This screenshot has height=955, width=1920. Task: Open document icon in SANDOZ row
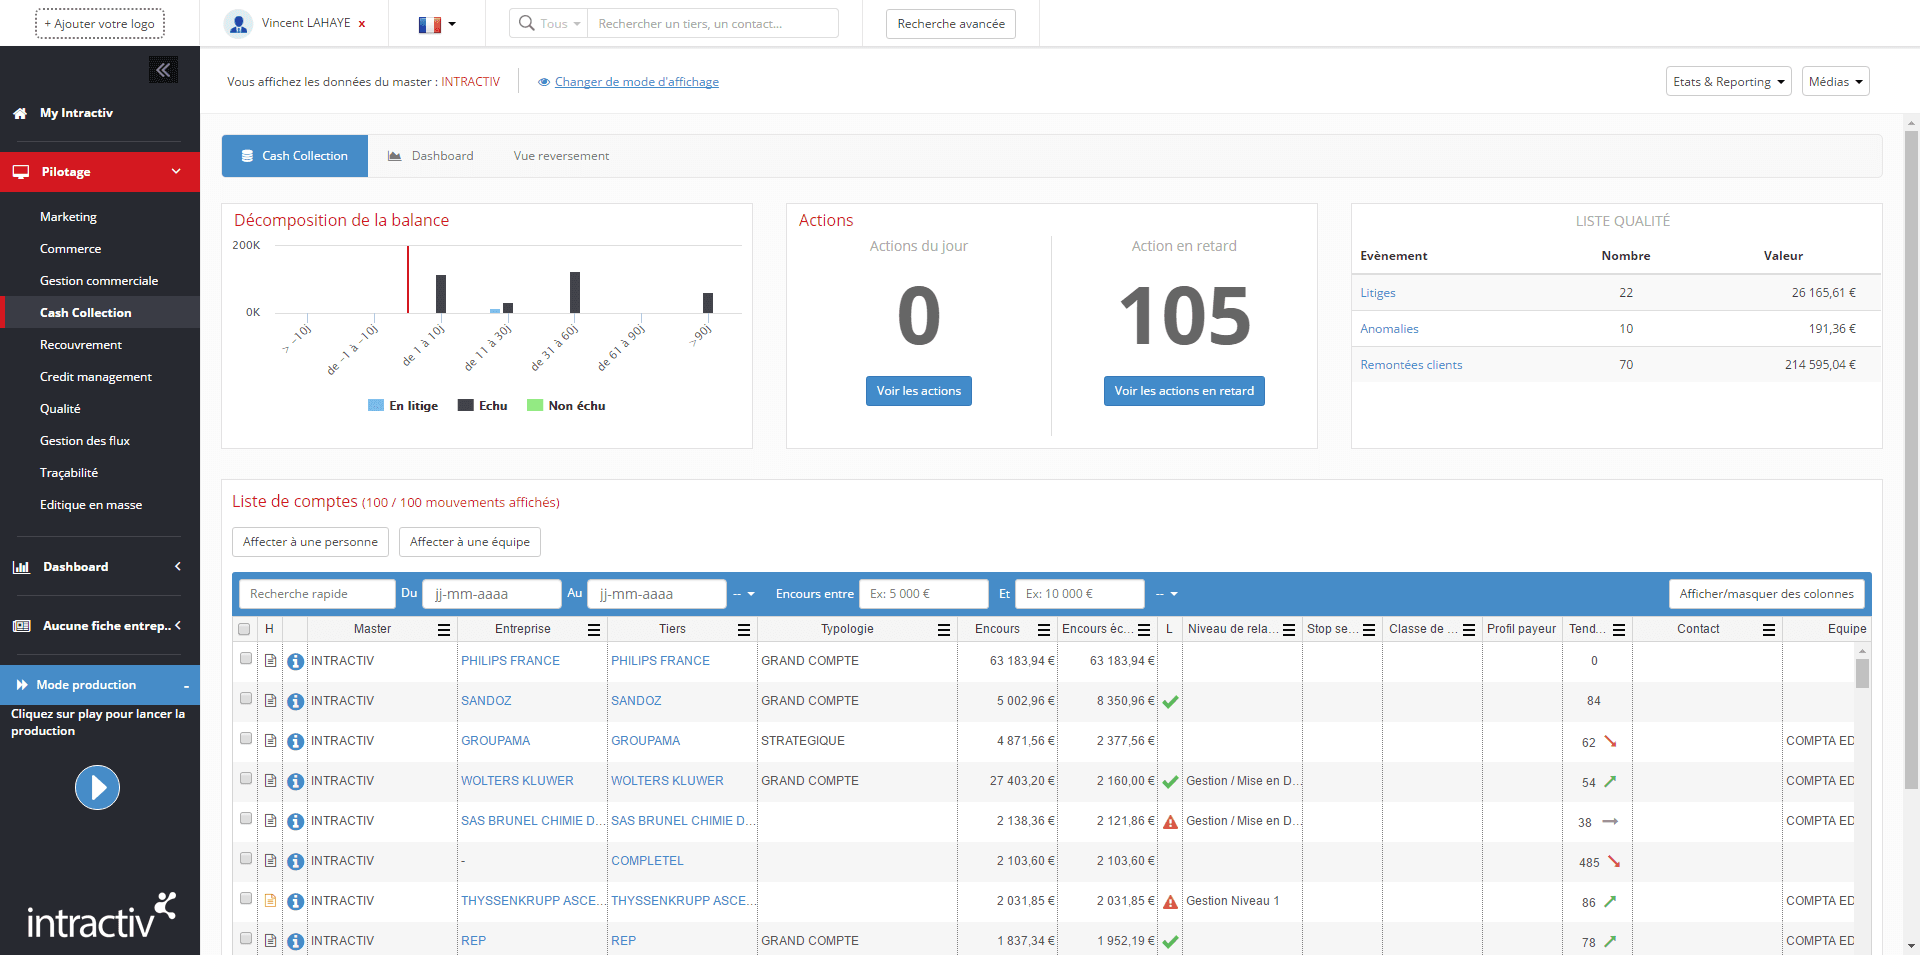(270, 701)
